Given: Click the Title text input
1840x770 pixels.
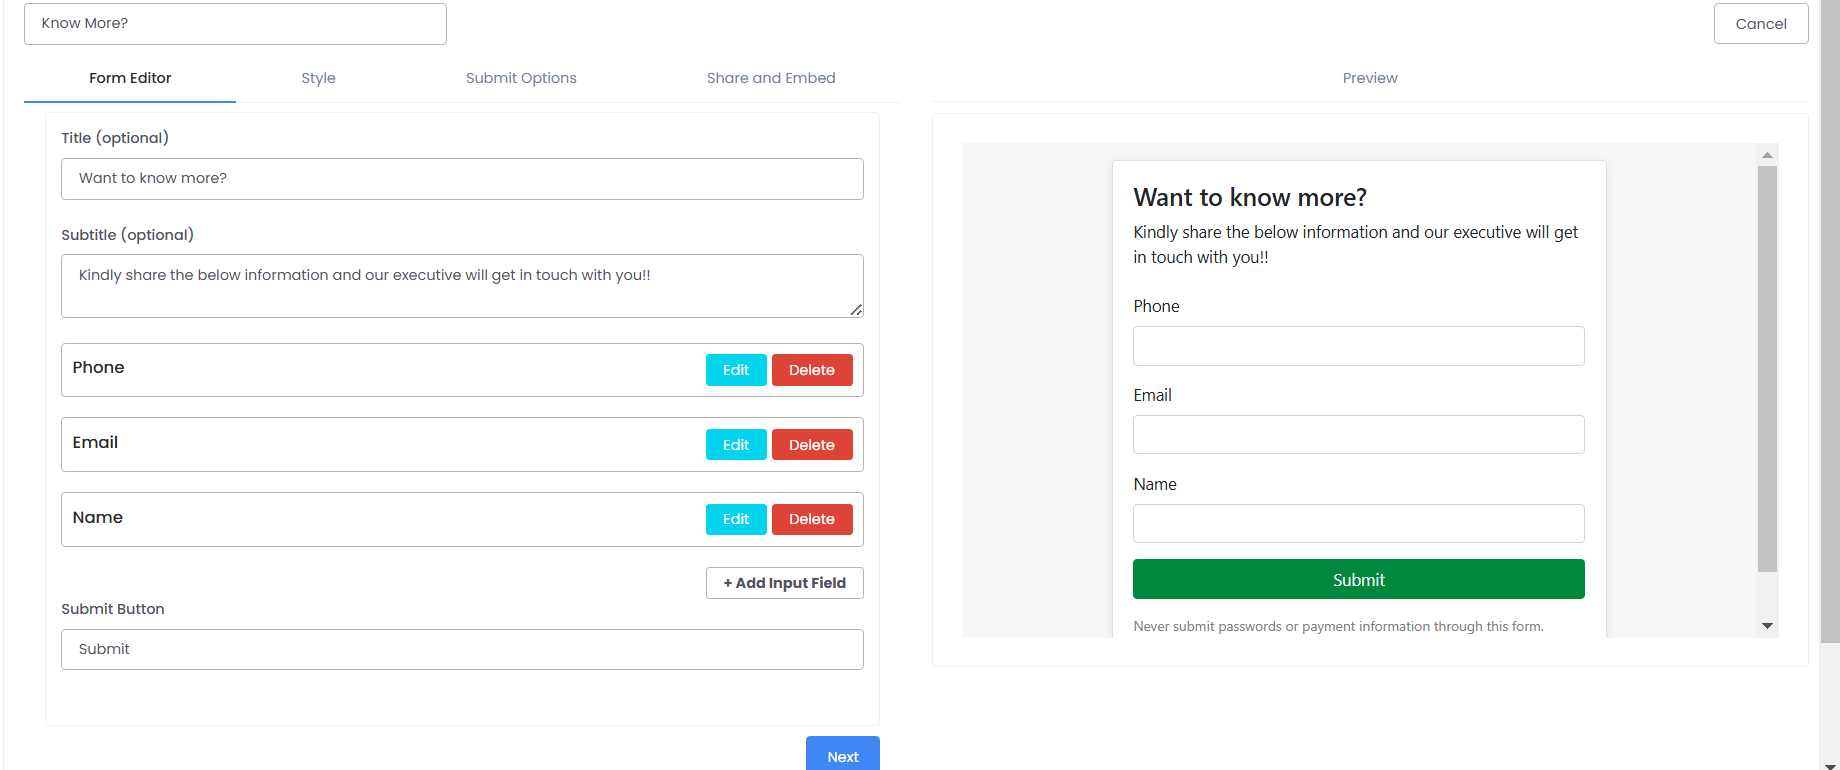Looking at the screenshot, I should tap(462, 179).
